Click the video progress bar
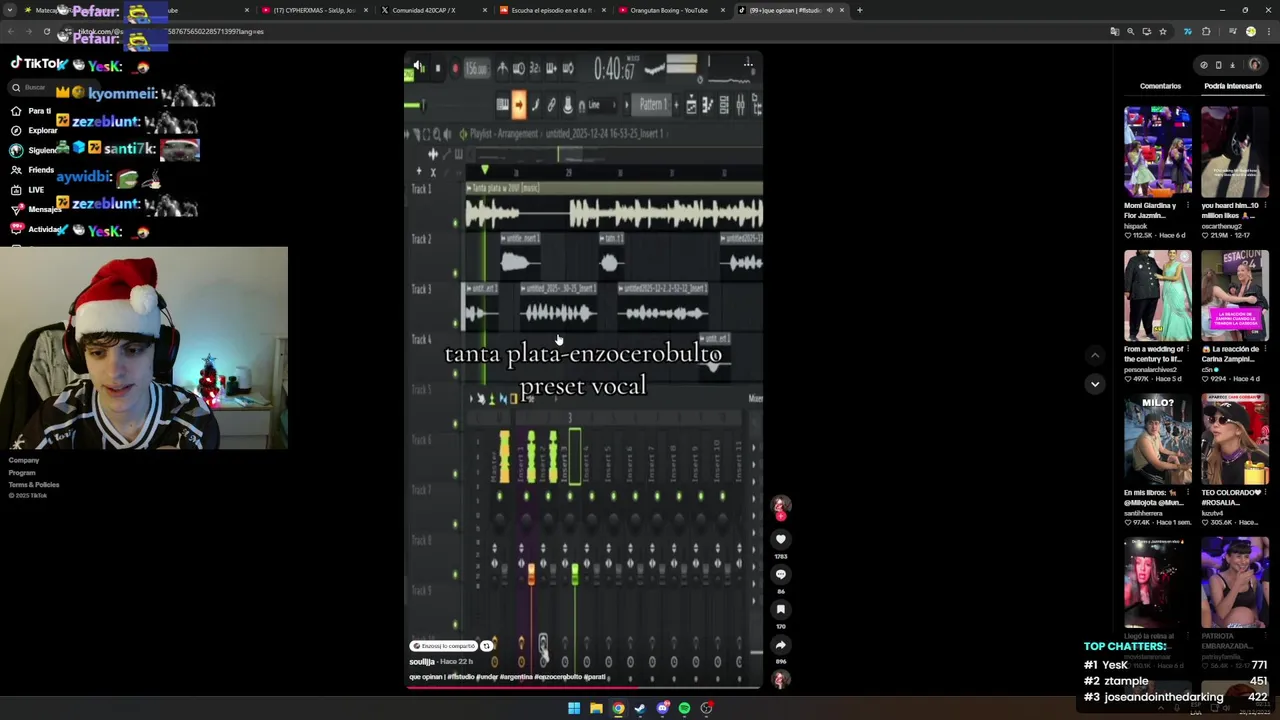The height and width of the screenshot is (720, 1280). 583,687
